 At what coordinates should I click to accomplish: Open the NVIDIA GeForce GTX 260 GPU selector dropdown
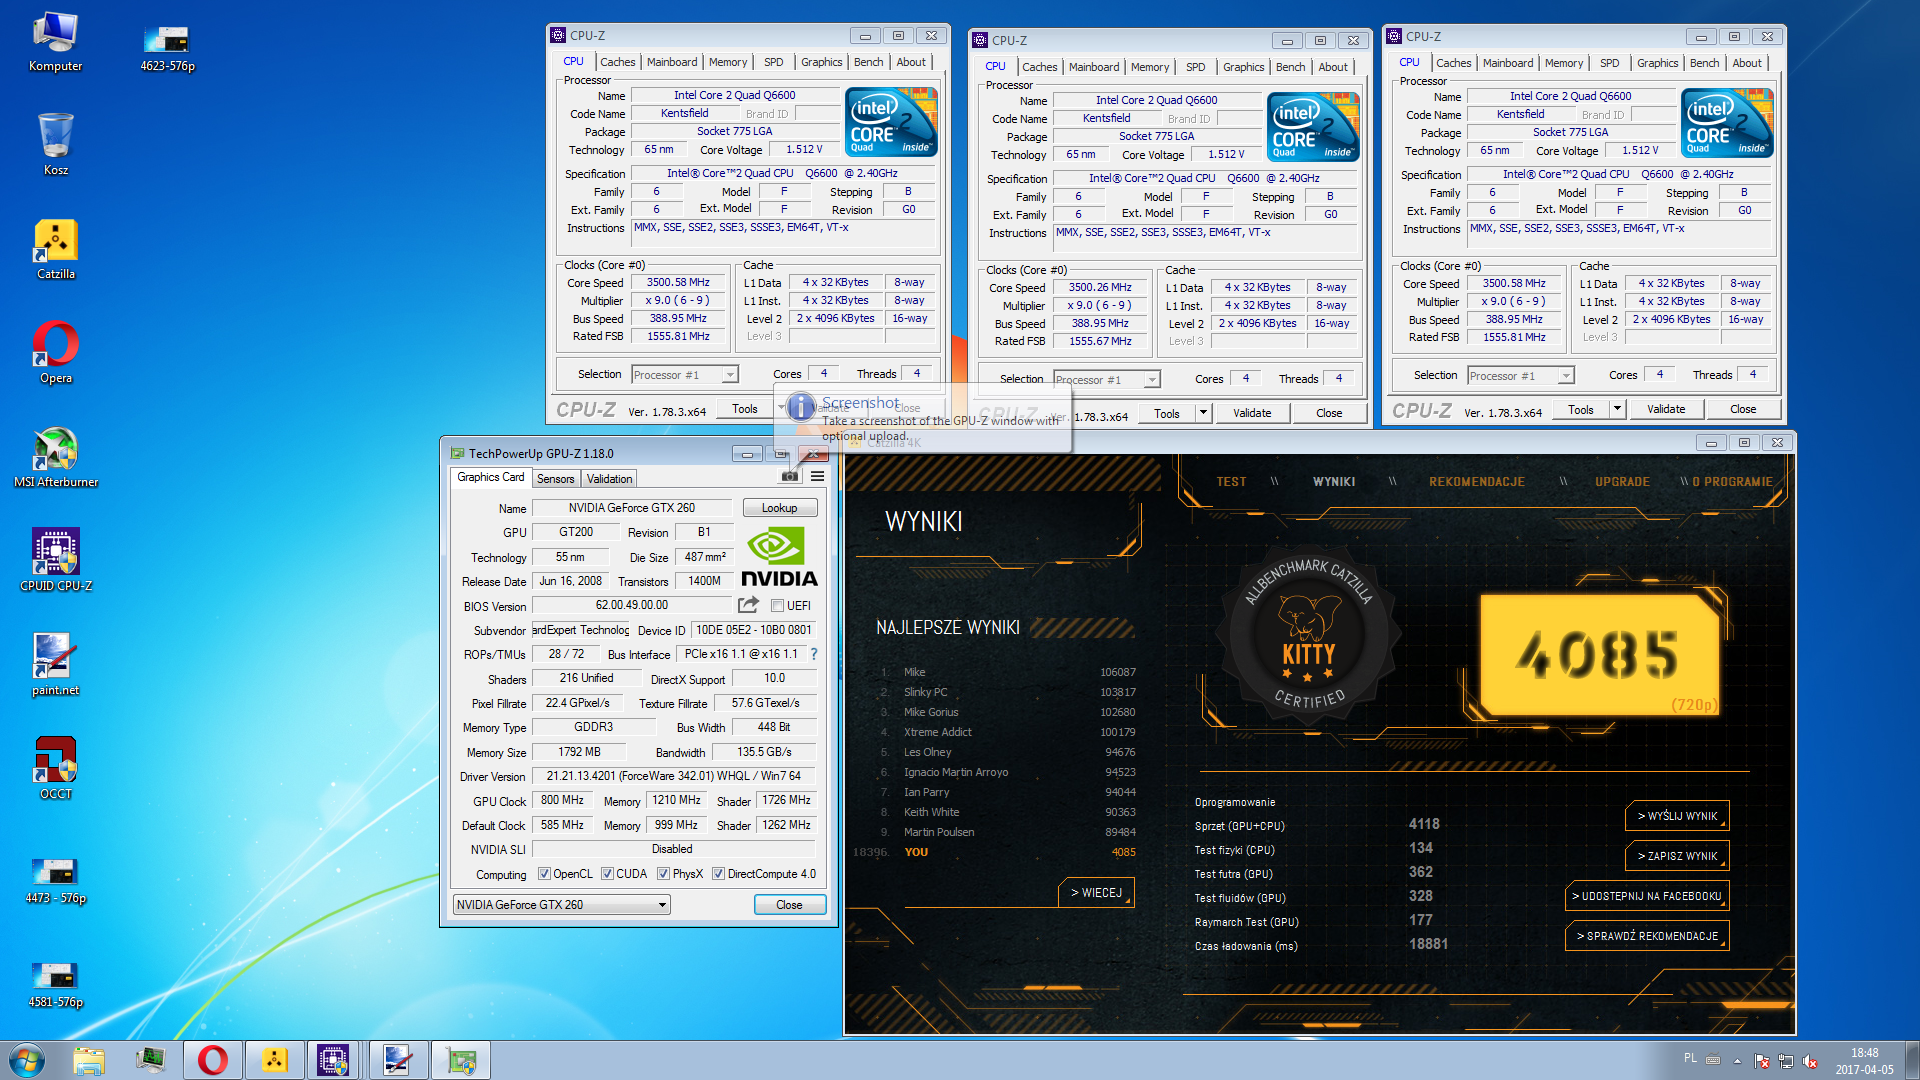tap(561, 905)
